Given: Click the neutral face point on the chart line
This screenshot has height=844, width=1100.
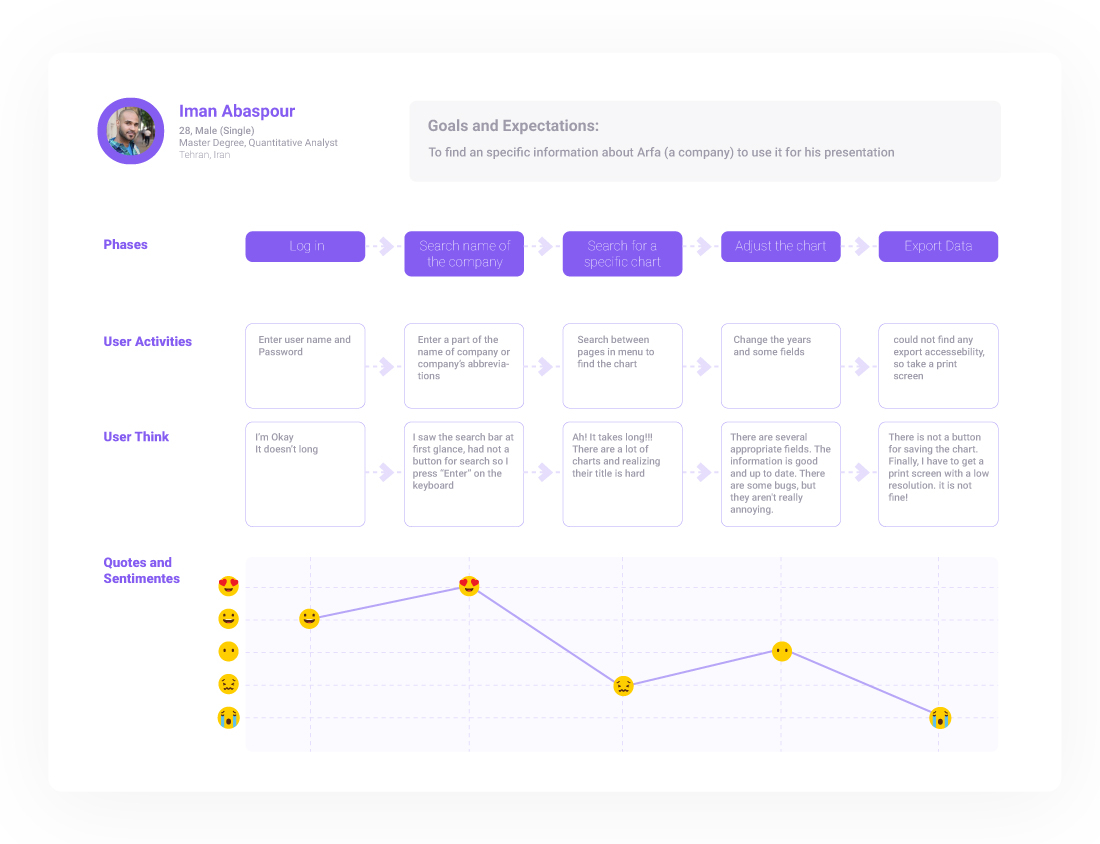Looking at the screenshot, I should [x=782, y=651].
